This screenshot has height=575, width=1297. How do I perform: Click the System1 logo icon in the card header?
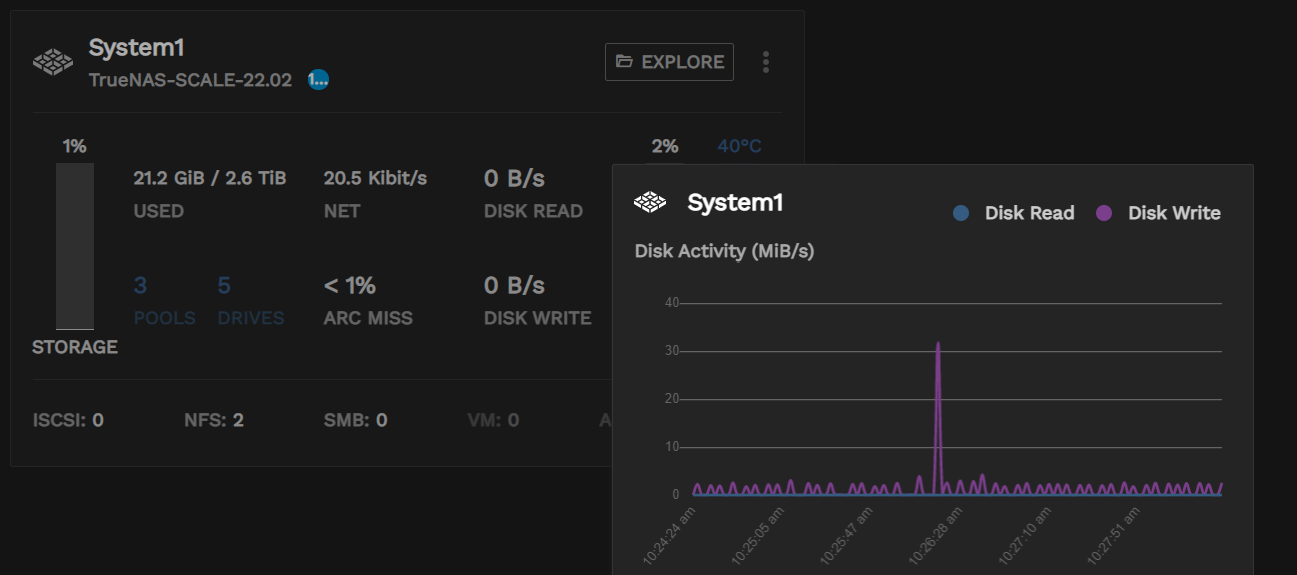pyautogui.click(x=53, y=62)
